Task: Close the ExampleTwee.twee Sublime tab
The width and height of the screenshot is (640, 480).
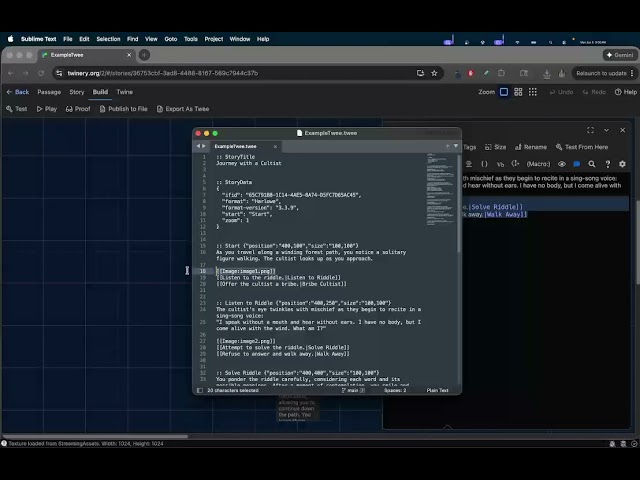Action: tap(275, 147)
